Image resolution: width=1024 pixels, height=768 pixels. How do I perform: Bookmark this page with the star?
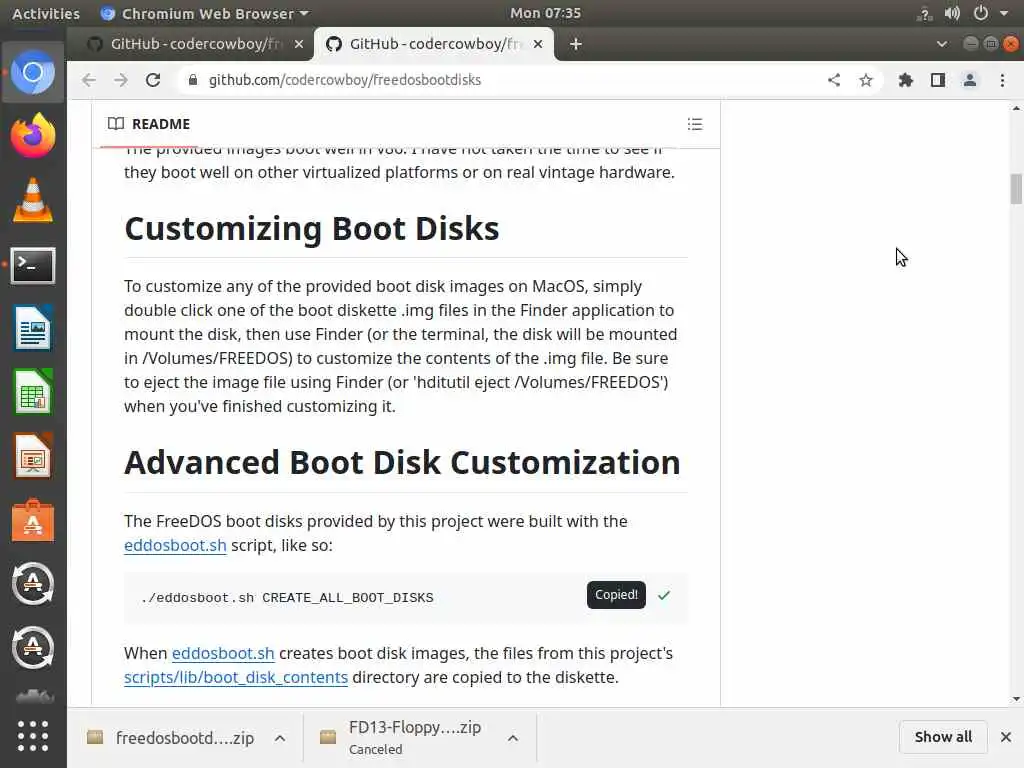point(866,80)
